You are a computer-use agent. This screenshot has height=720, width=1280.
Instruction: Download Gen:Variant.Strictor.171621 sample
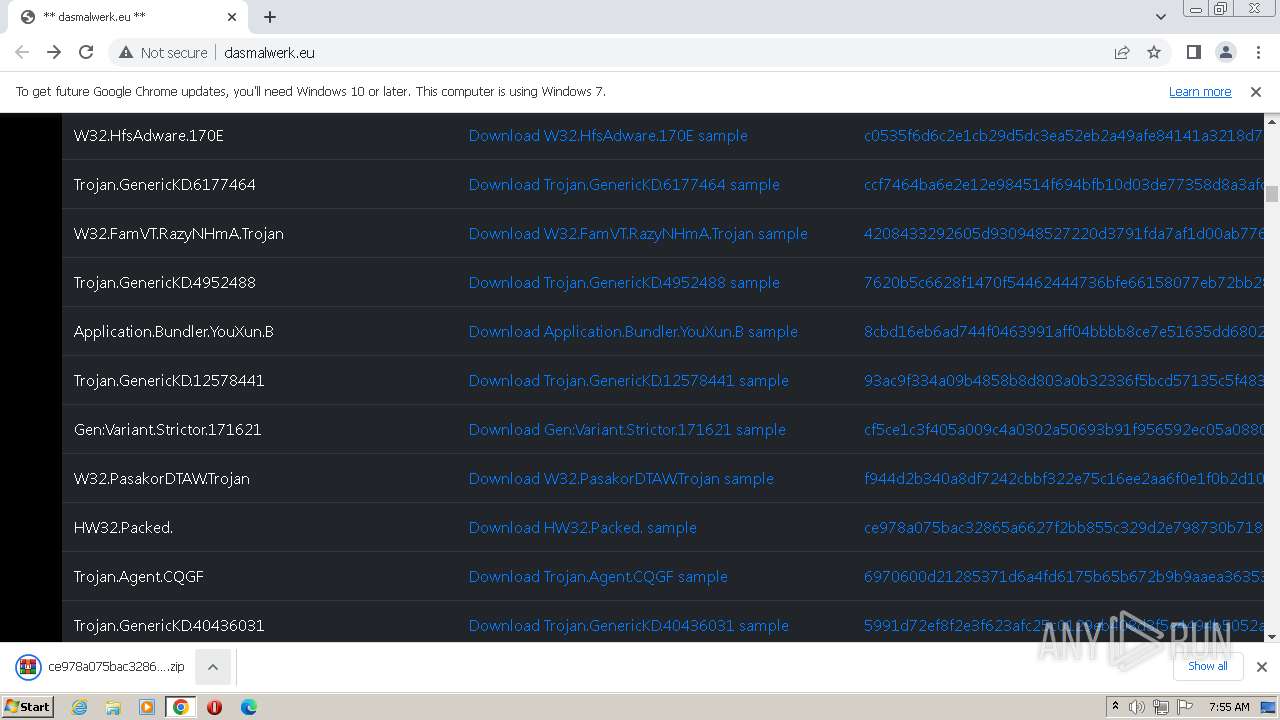click(x=627, y=429)
